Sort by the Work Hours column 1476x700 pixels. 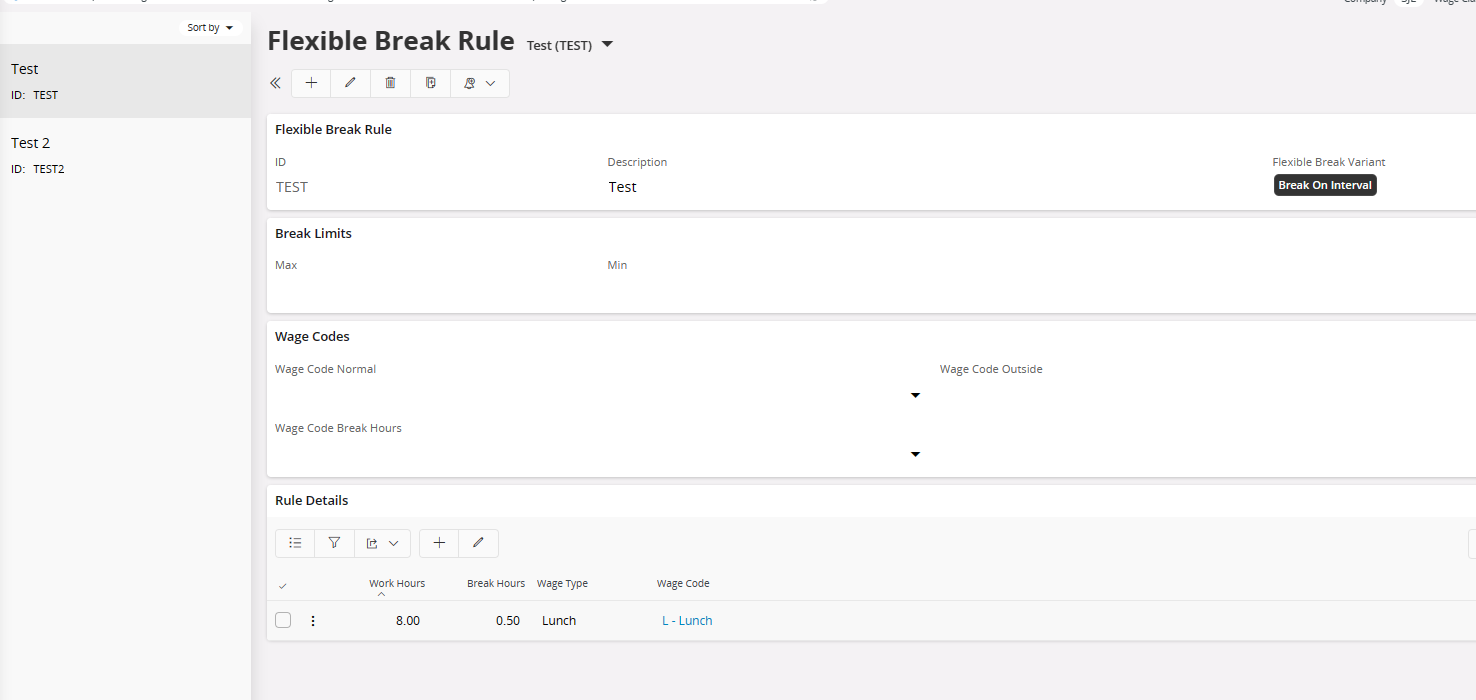click(x=397, y=583)
